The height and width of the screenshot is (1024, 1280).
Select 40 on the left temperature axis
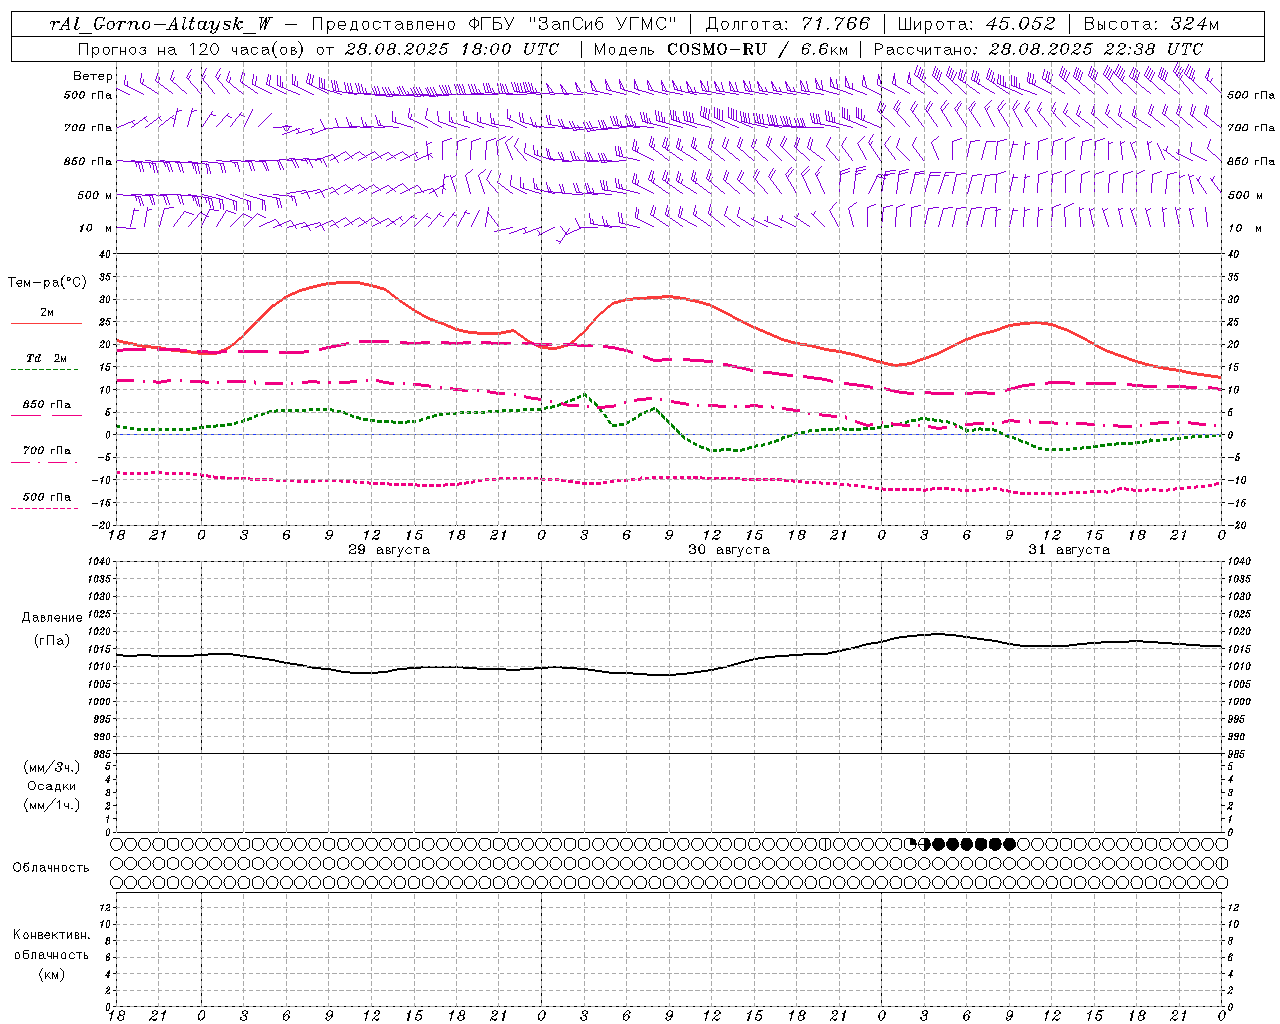pyautogui.click(x=105, y=254)
